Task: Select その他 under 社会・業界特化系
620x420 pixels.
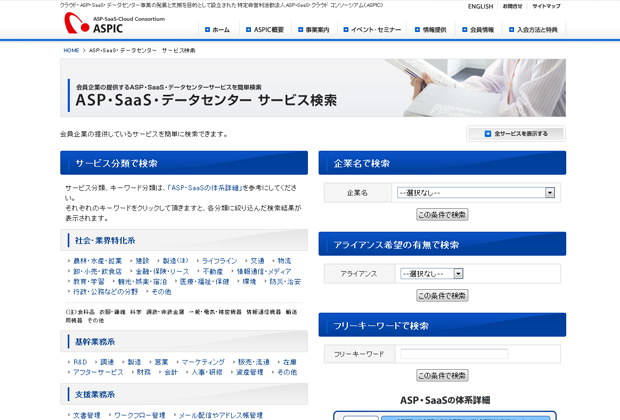Action: pyautogui.click(x=161, y=291)
